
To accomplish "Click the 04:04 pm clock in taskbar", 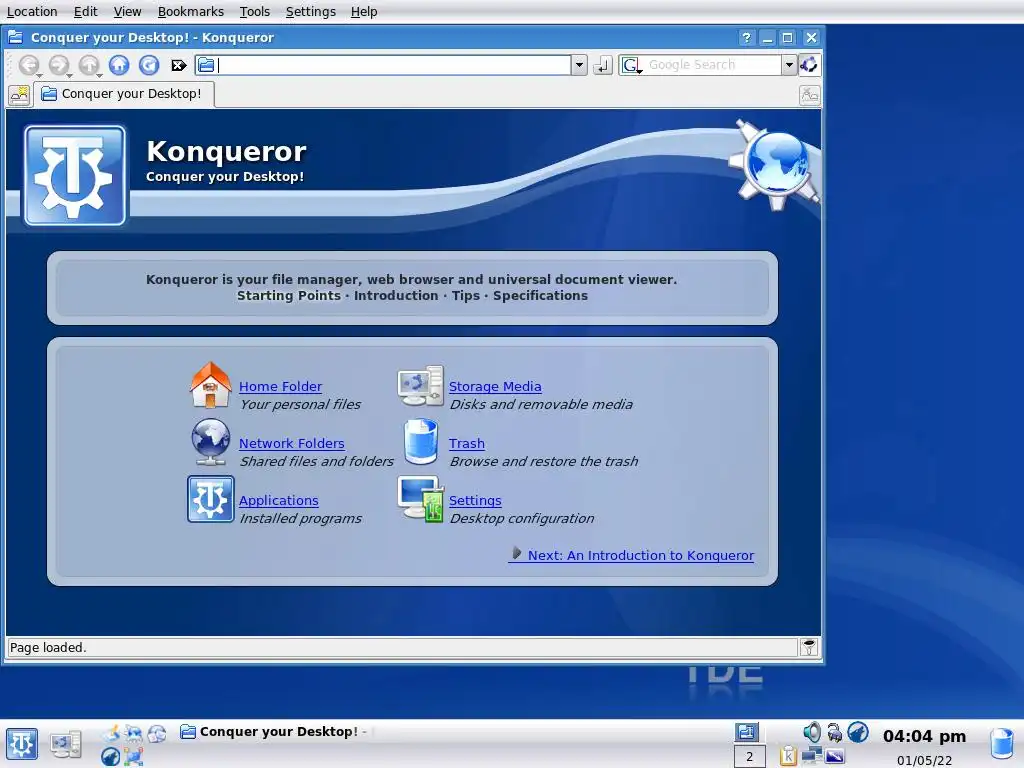I will click(924, 737).
